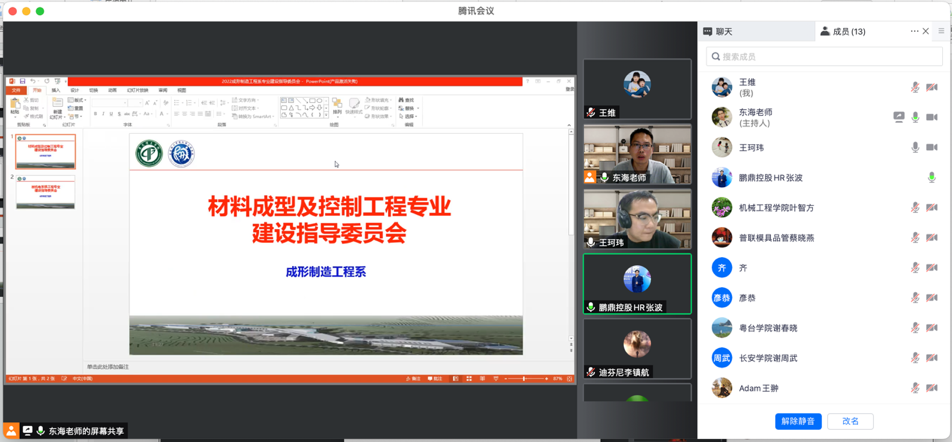Switch to the 聊天 chat tab
952x442 pixels.
tap(717, 32)
